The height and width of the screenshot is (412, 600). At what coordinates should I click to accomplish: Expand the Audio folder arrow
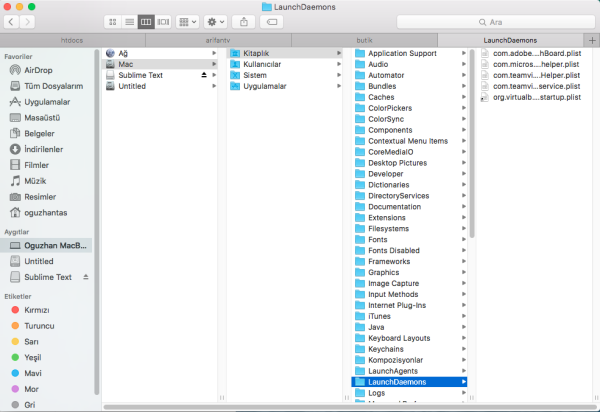click(x=463, y=64)
